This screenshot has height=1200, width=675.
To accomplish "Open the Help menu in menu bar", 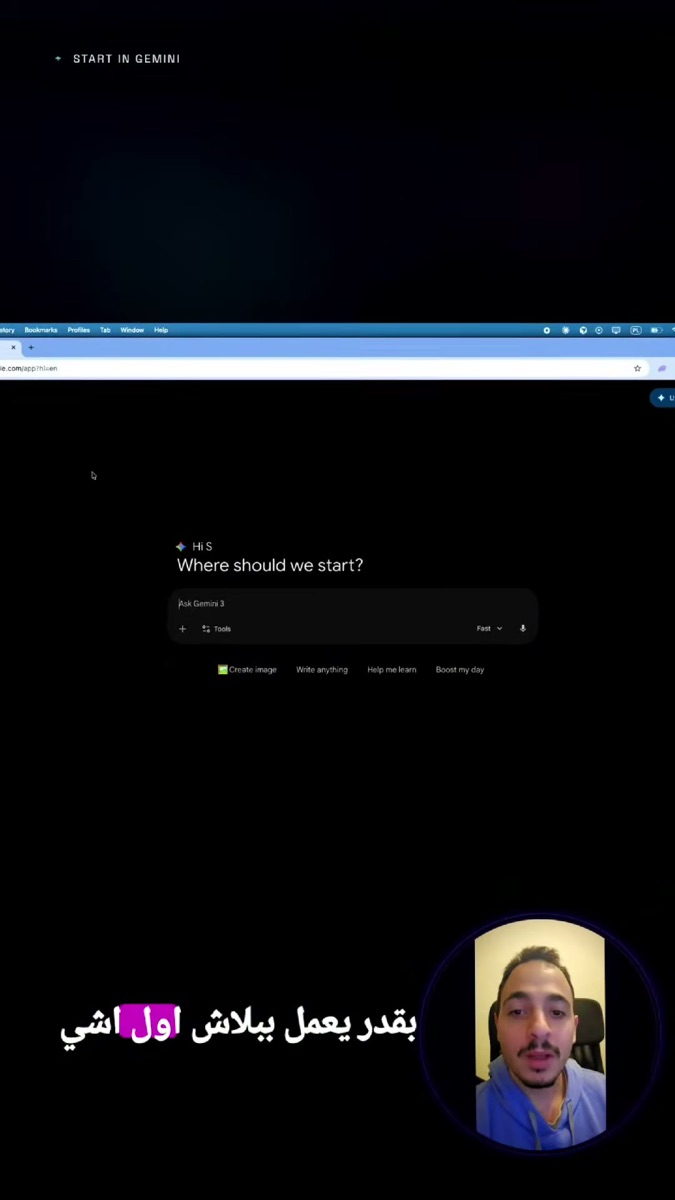I will [x=161, y=330].
